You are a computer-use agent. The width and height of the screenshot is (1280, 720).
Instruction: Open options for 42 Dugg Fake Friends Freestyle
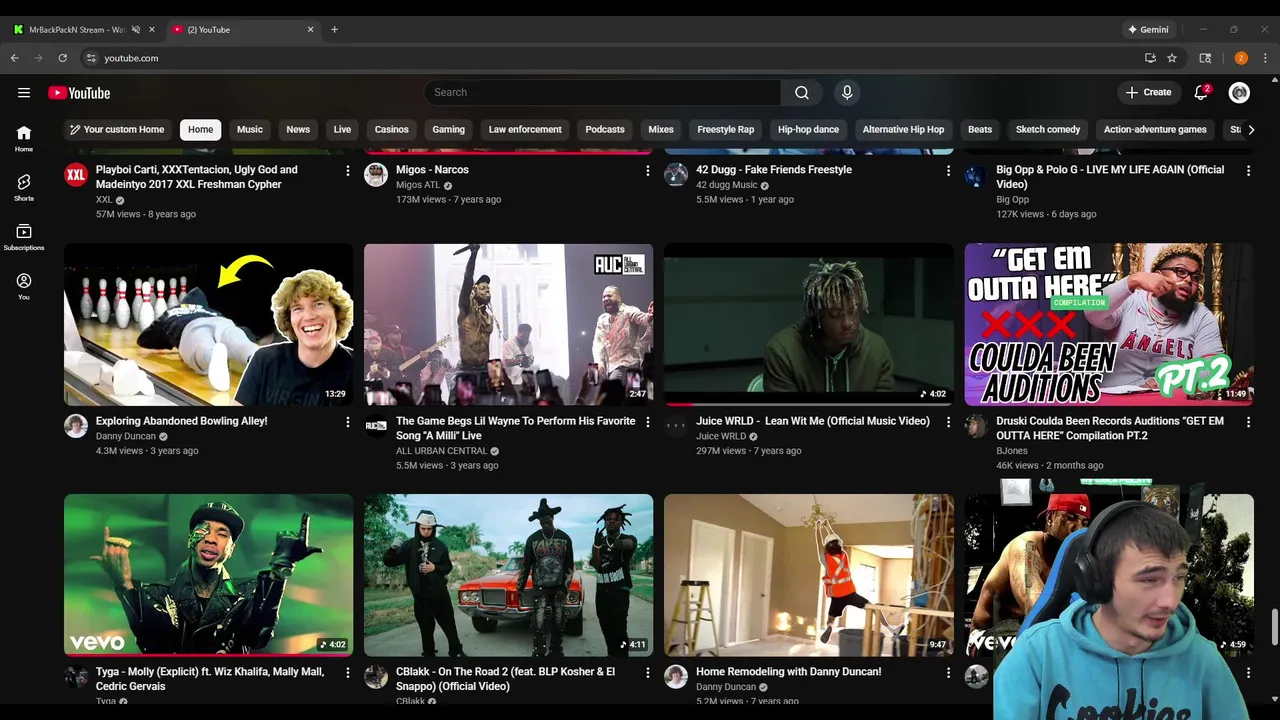pyautogui.click(x=948, y=171)
